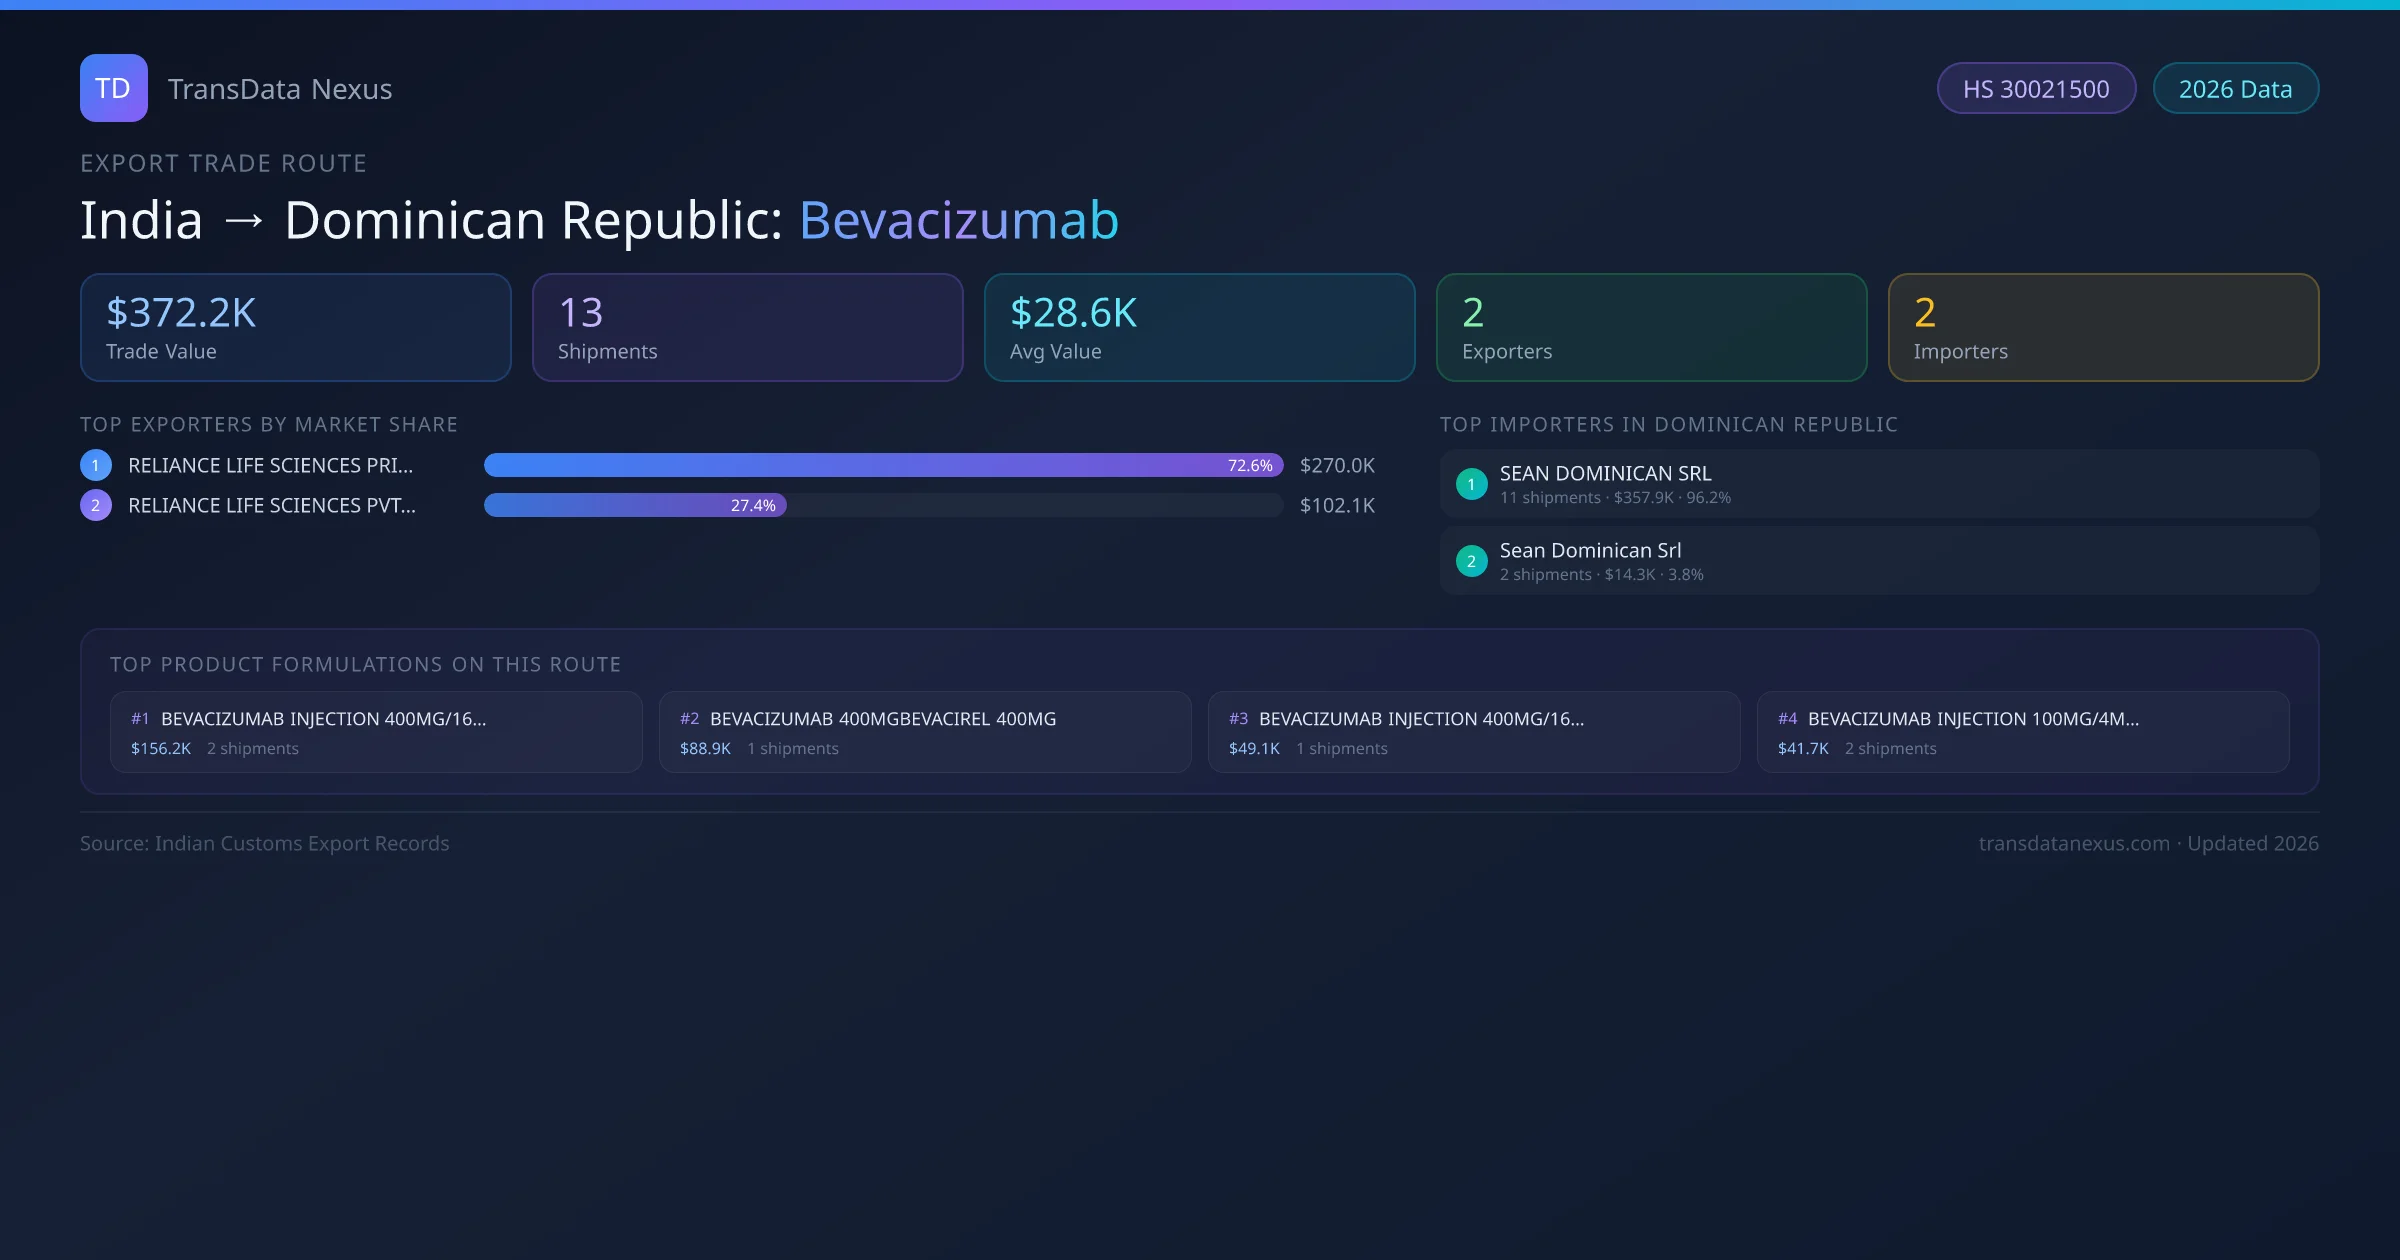This screenshot has width=2400, height=1260.
Task: Click the 2 Importers stat card
Action: pyautogui.click(x=2102, y=328)
